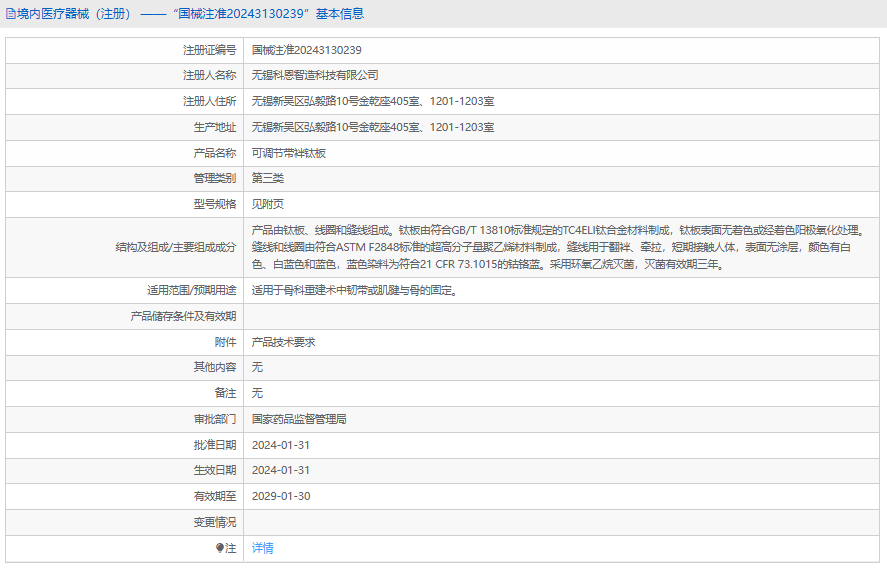Viewport: 887px width, 569px height.
Task: Click the 型号规格 row label
Action: click(215, 204)
